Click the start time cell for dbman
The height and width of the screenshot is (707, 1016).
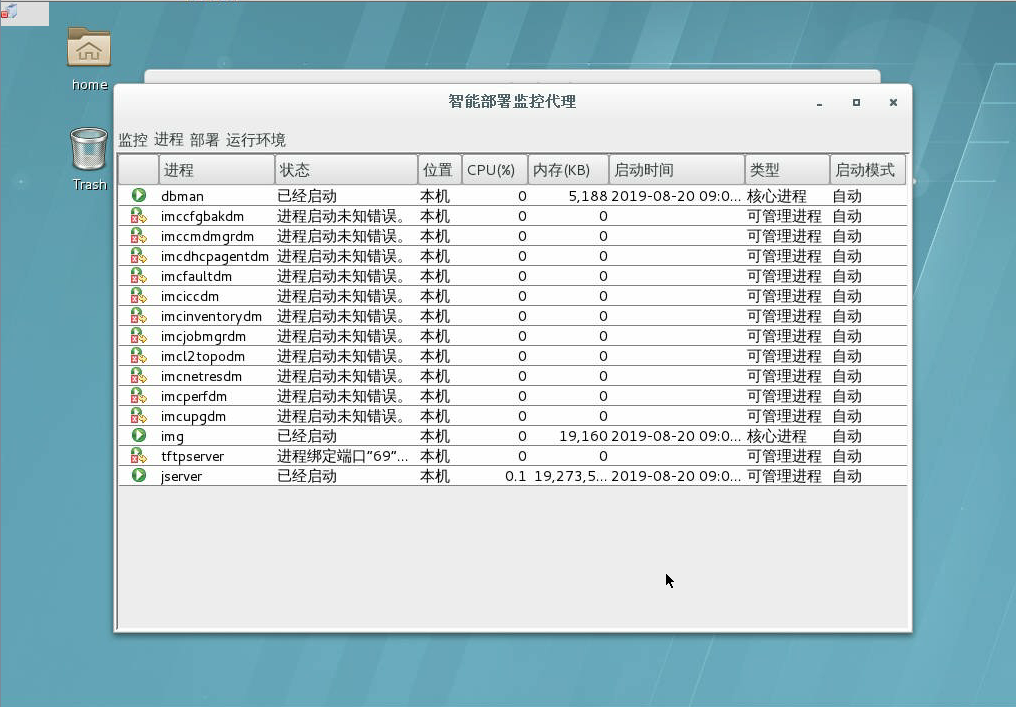tap(676, 196)
